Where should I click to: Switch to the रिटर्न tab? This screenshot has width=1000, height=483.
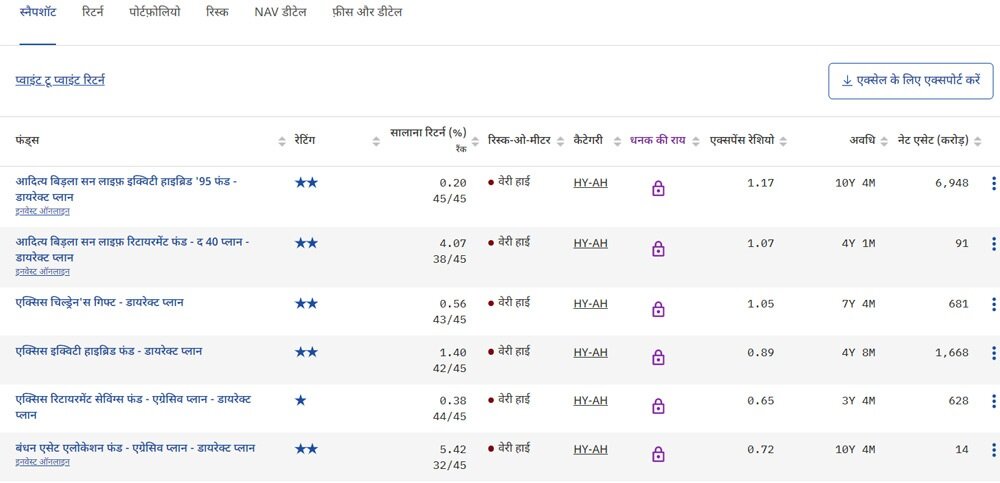[x=93, y=13]
